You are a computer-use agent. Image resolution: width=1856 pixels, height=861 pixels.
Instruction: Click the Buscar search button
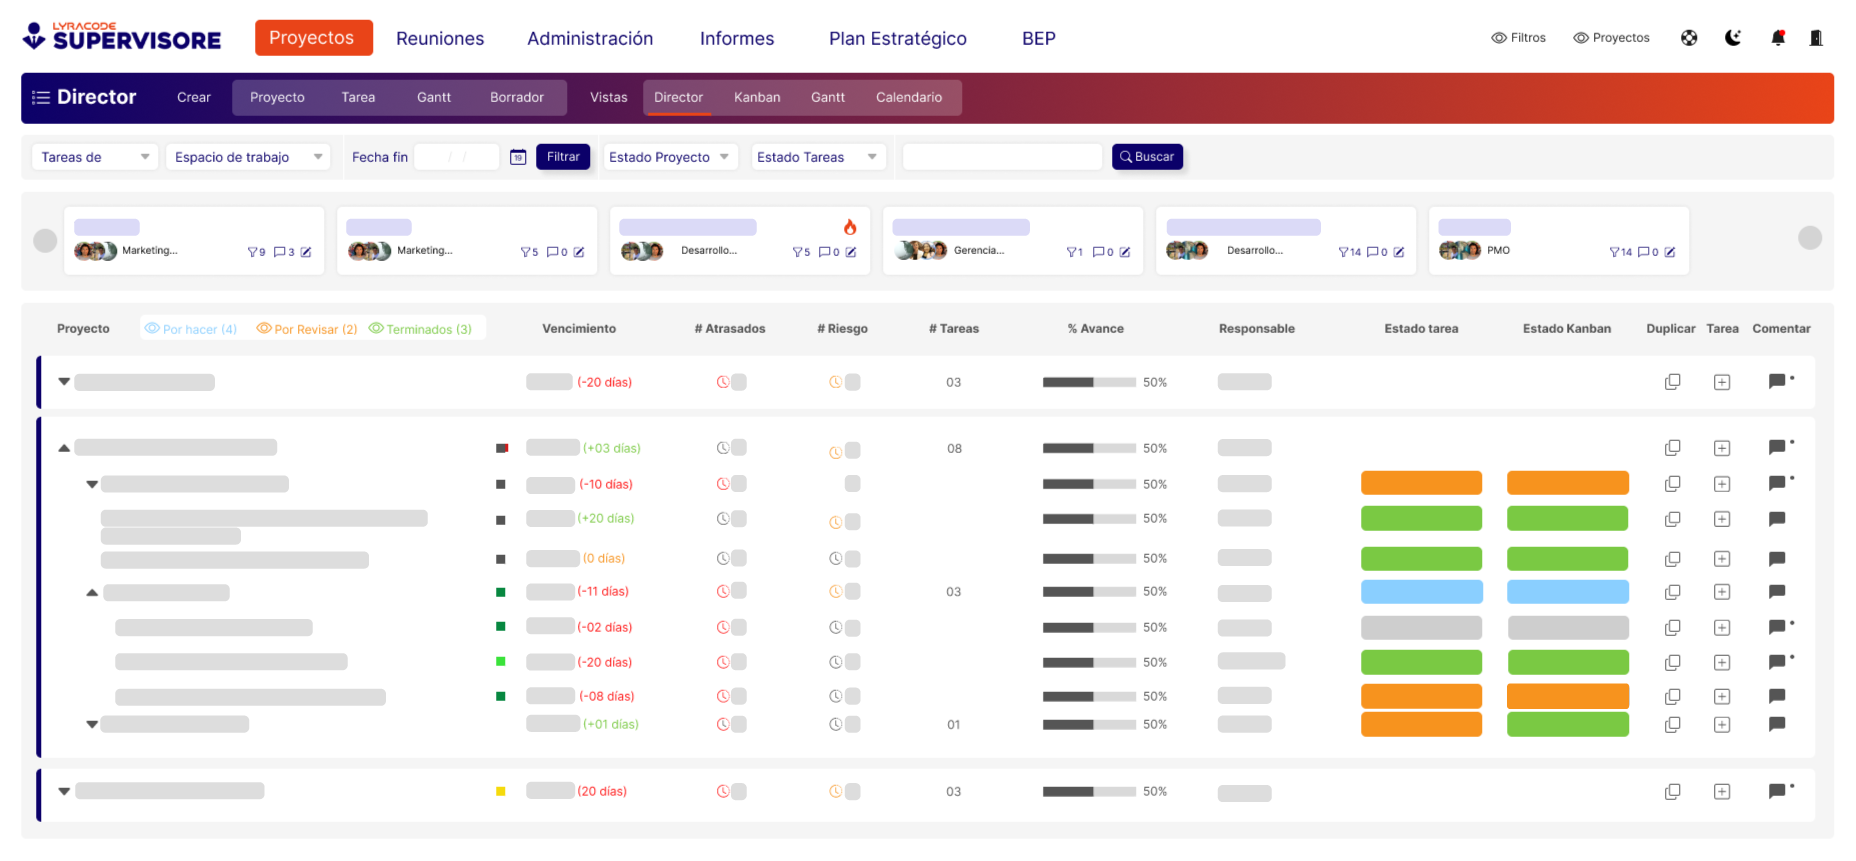click(x=1147, y=157)
